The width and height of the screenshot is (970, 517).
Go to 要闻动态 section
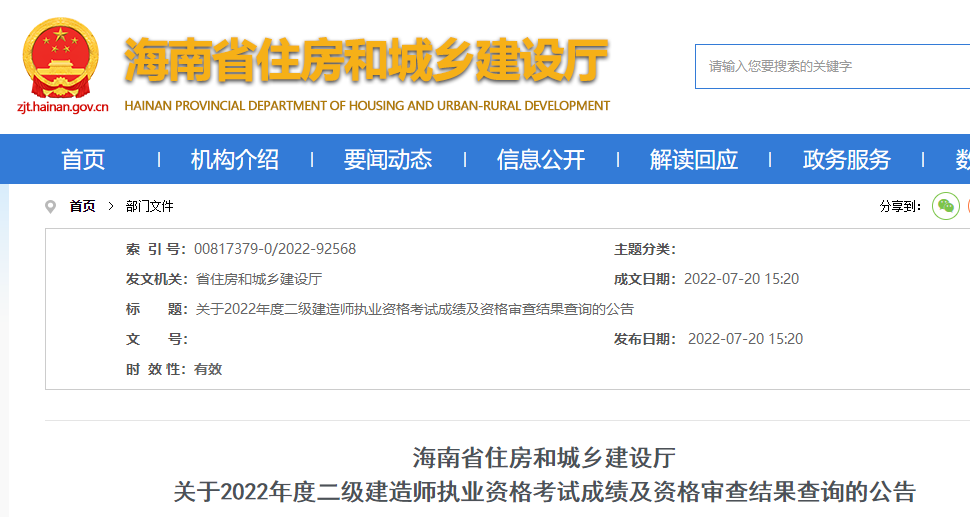click(388, 159)
